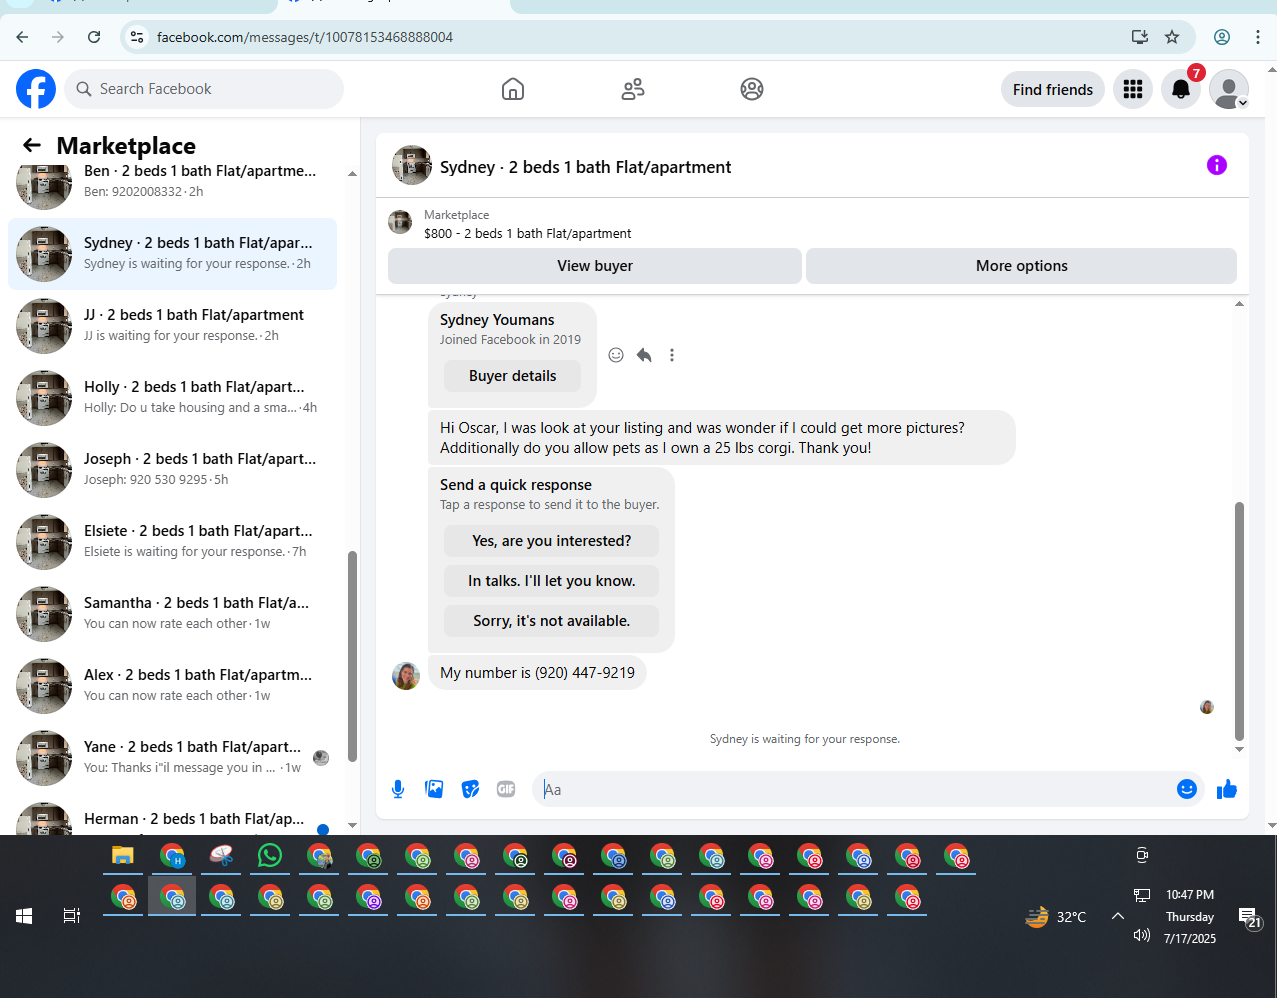1277x998 pixels.
Task: Open JJ's conversation in the list
Action: (172, 326)
